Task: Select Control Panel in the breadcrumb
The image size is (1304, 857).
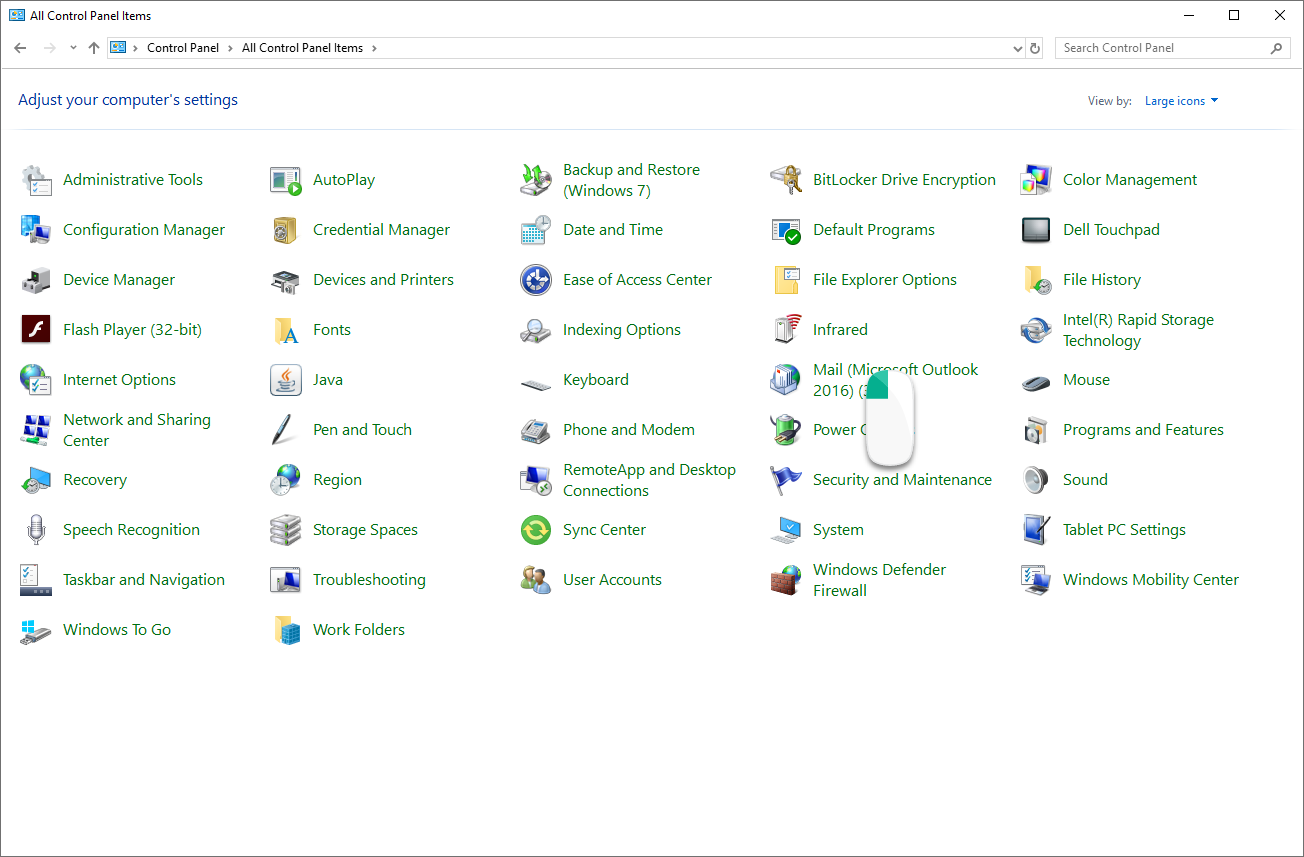Action: [x=183, y=48]
